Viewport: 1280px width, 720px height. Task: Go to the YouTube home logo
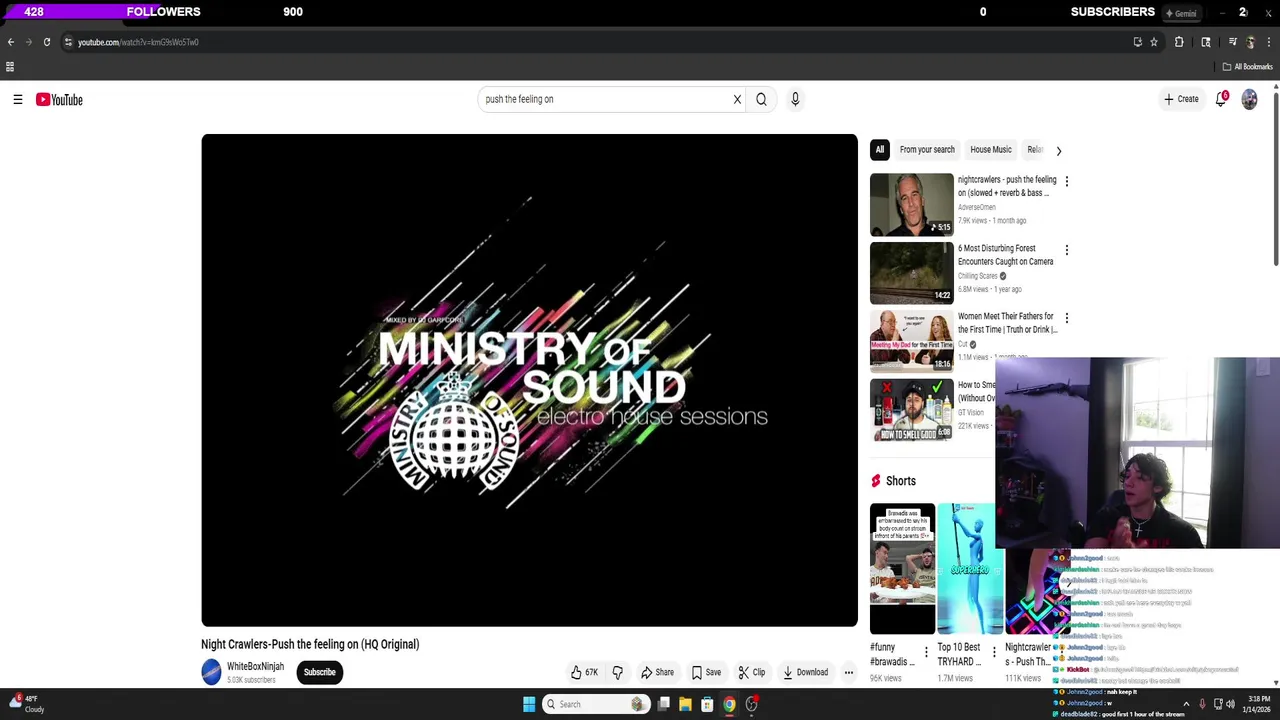point(59,99)
